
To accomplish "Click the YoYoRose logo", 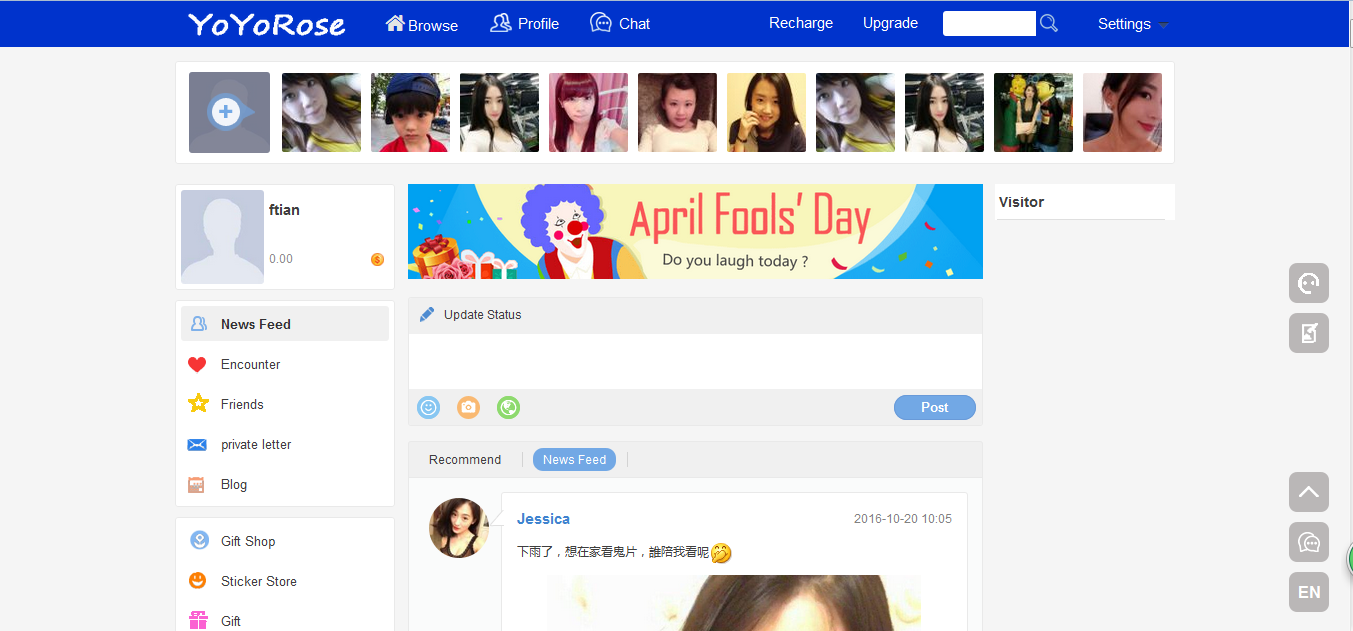I will (x=266, y=24).
